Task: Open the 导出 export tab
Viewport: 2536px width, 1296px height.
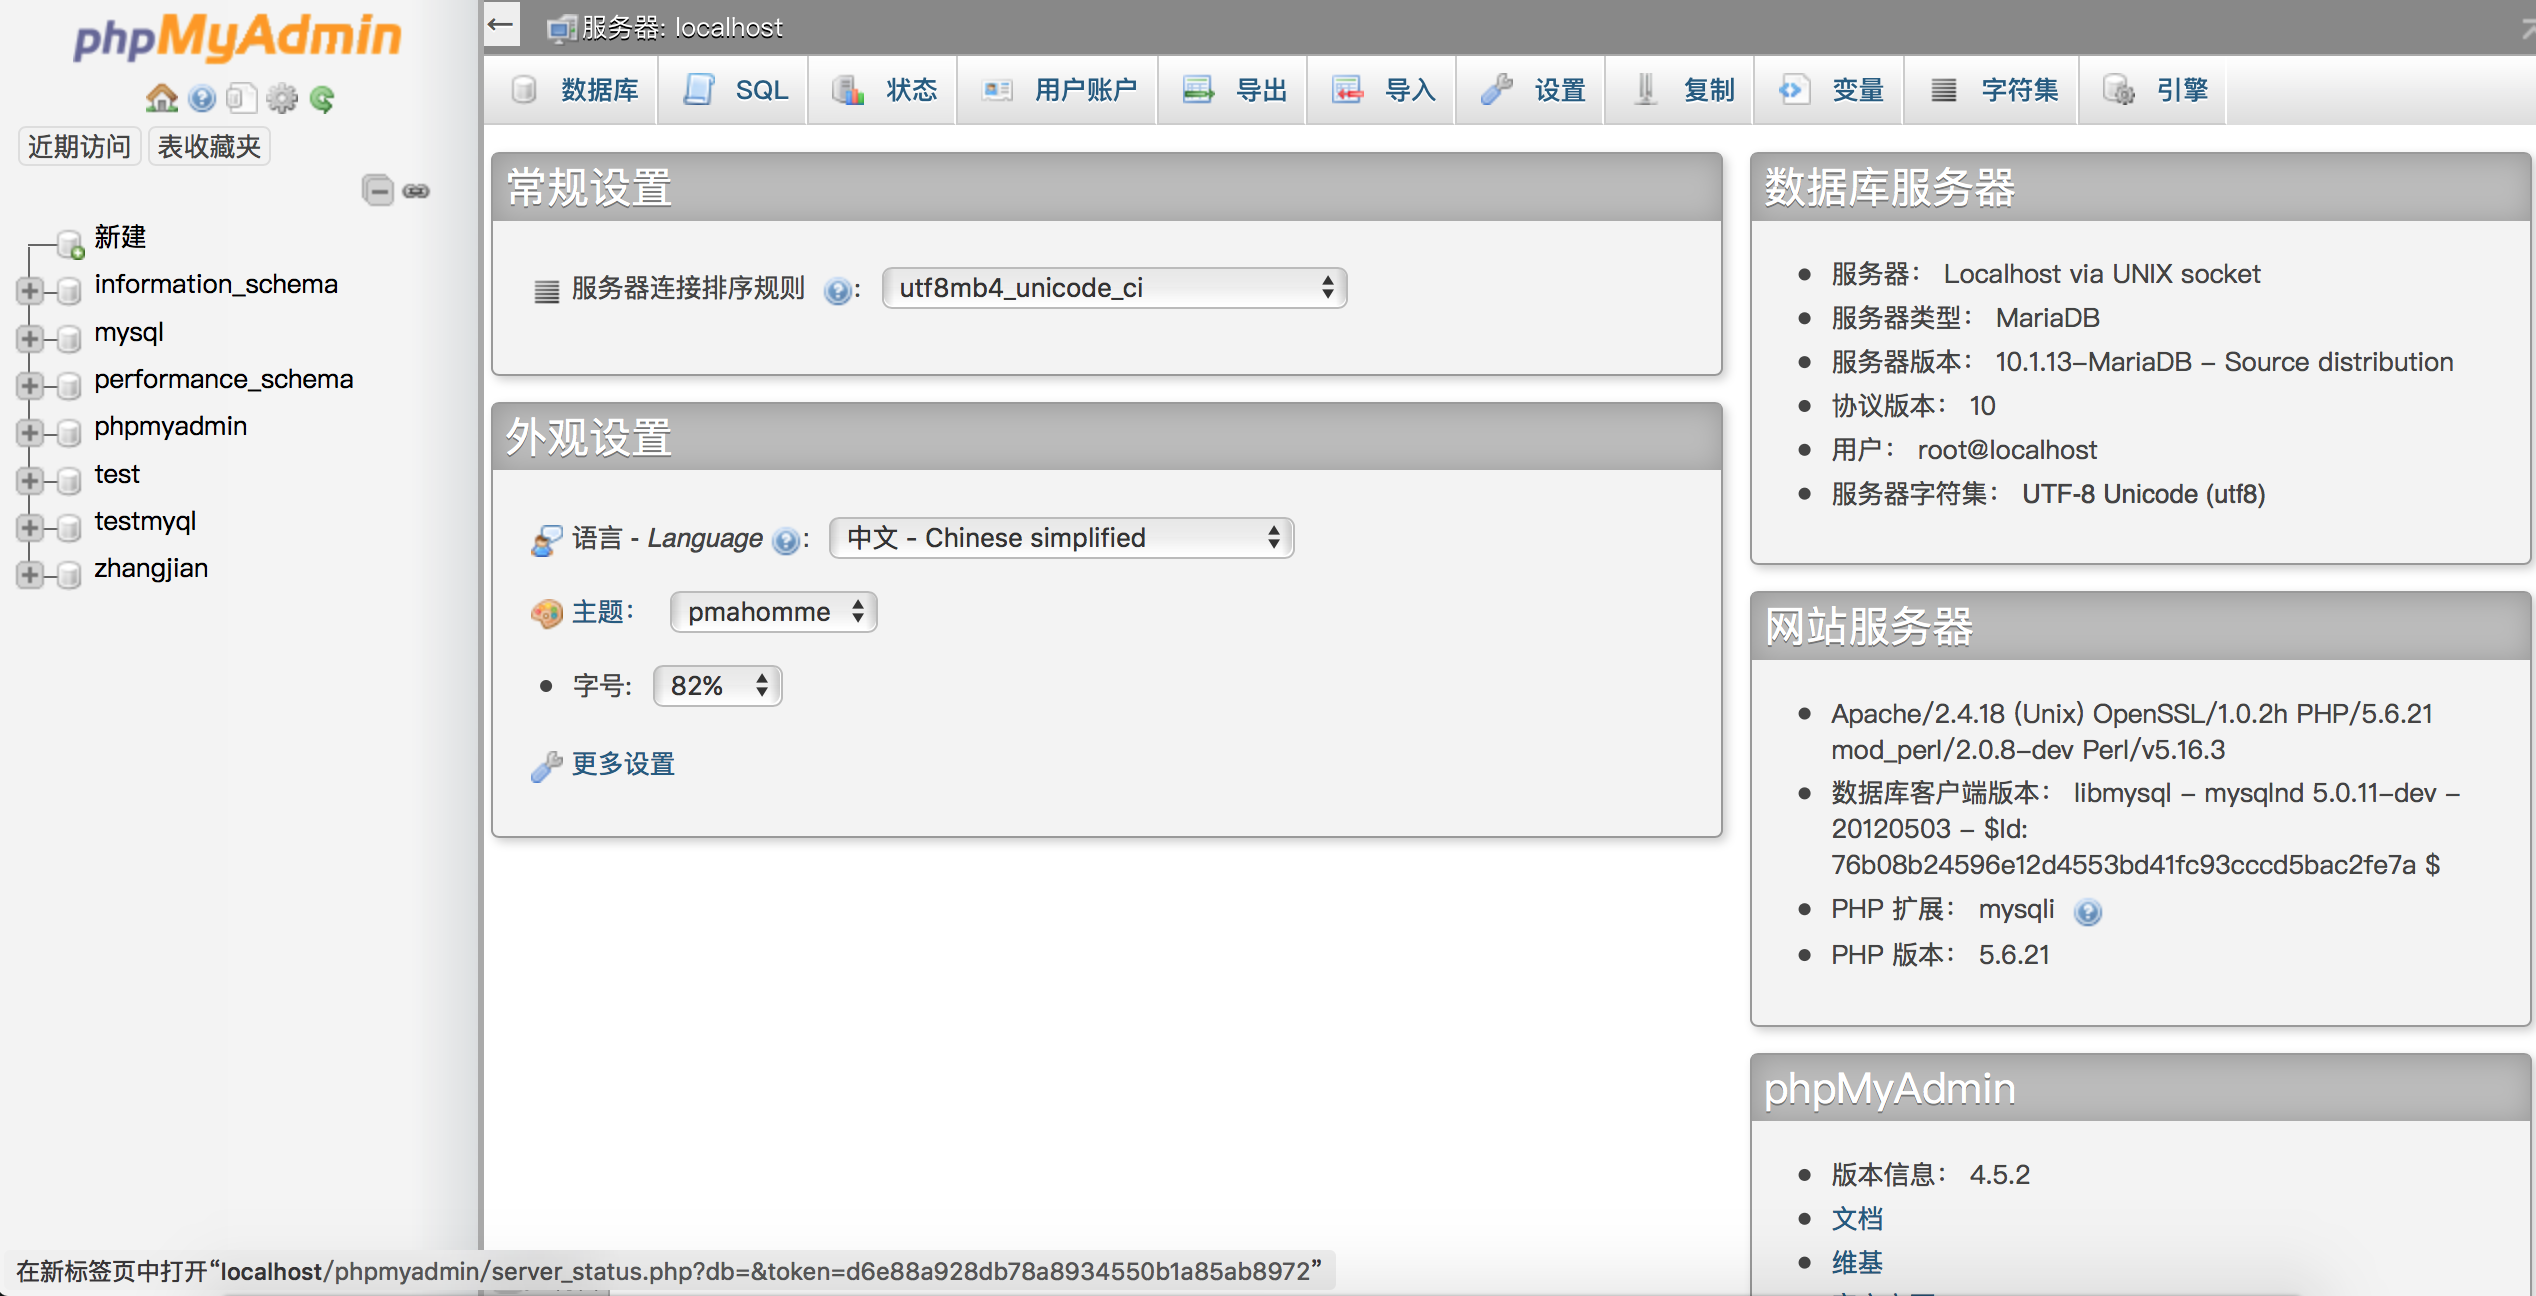Action: pyautogui.click(x=1233, y=90)
